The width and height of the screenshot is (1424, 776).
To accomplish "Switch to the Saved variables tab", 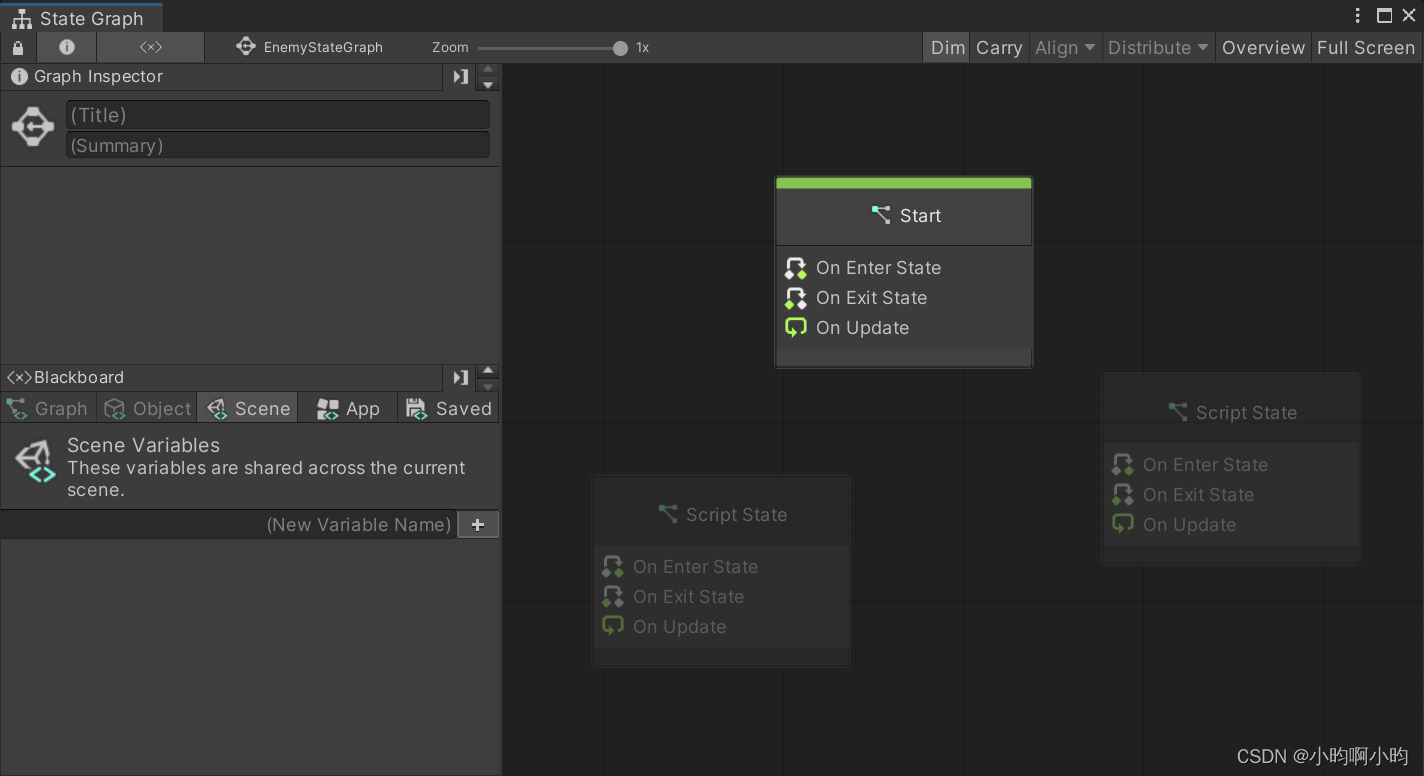I will pos(448,408).
